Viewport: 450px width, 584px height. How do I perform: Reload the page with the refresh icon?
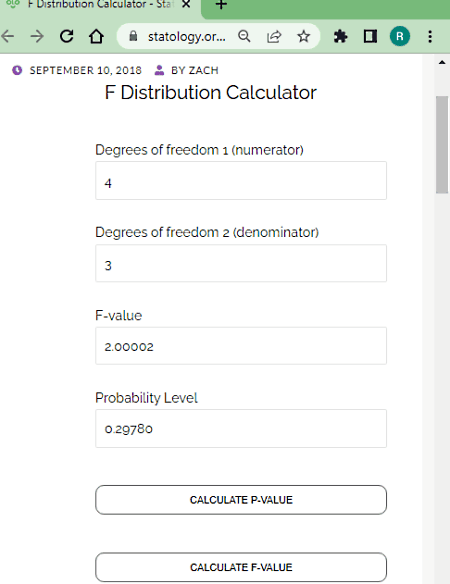tap(67, 36)
